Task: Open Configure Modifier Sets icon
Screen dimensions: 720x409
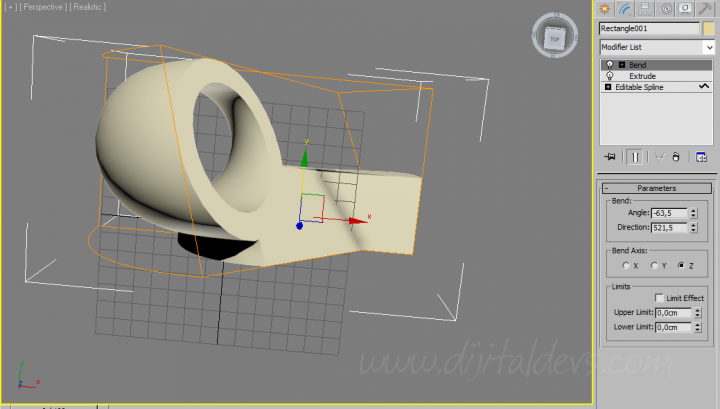Action: point(701,157)
